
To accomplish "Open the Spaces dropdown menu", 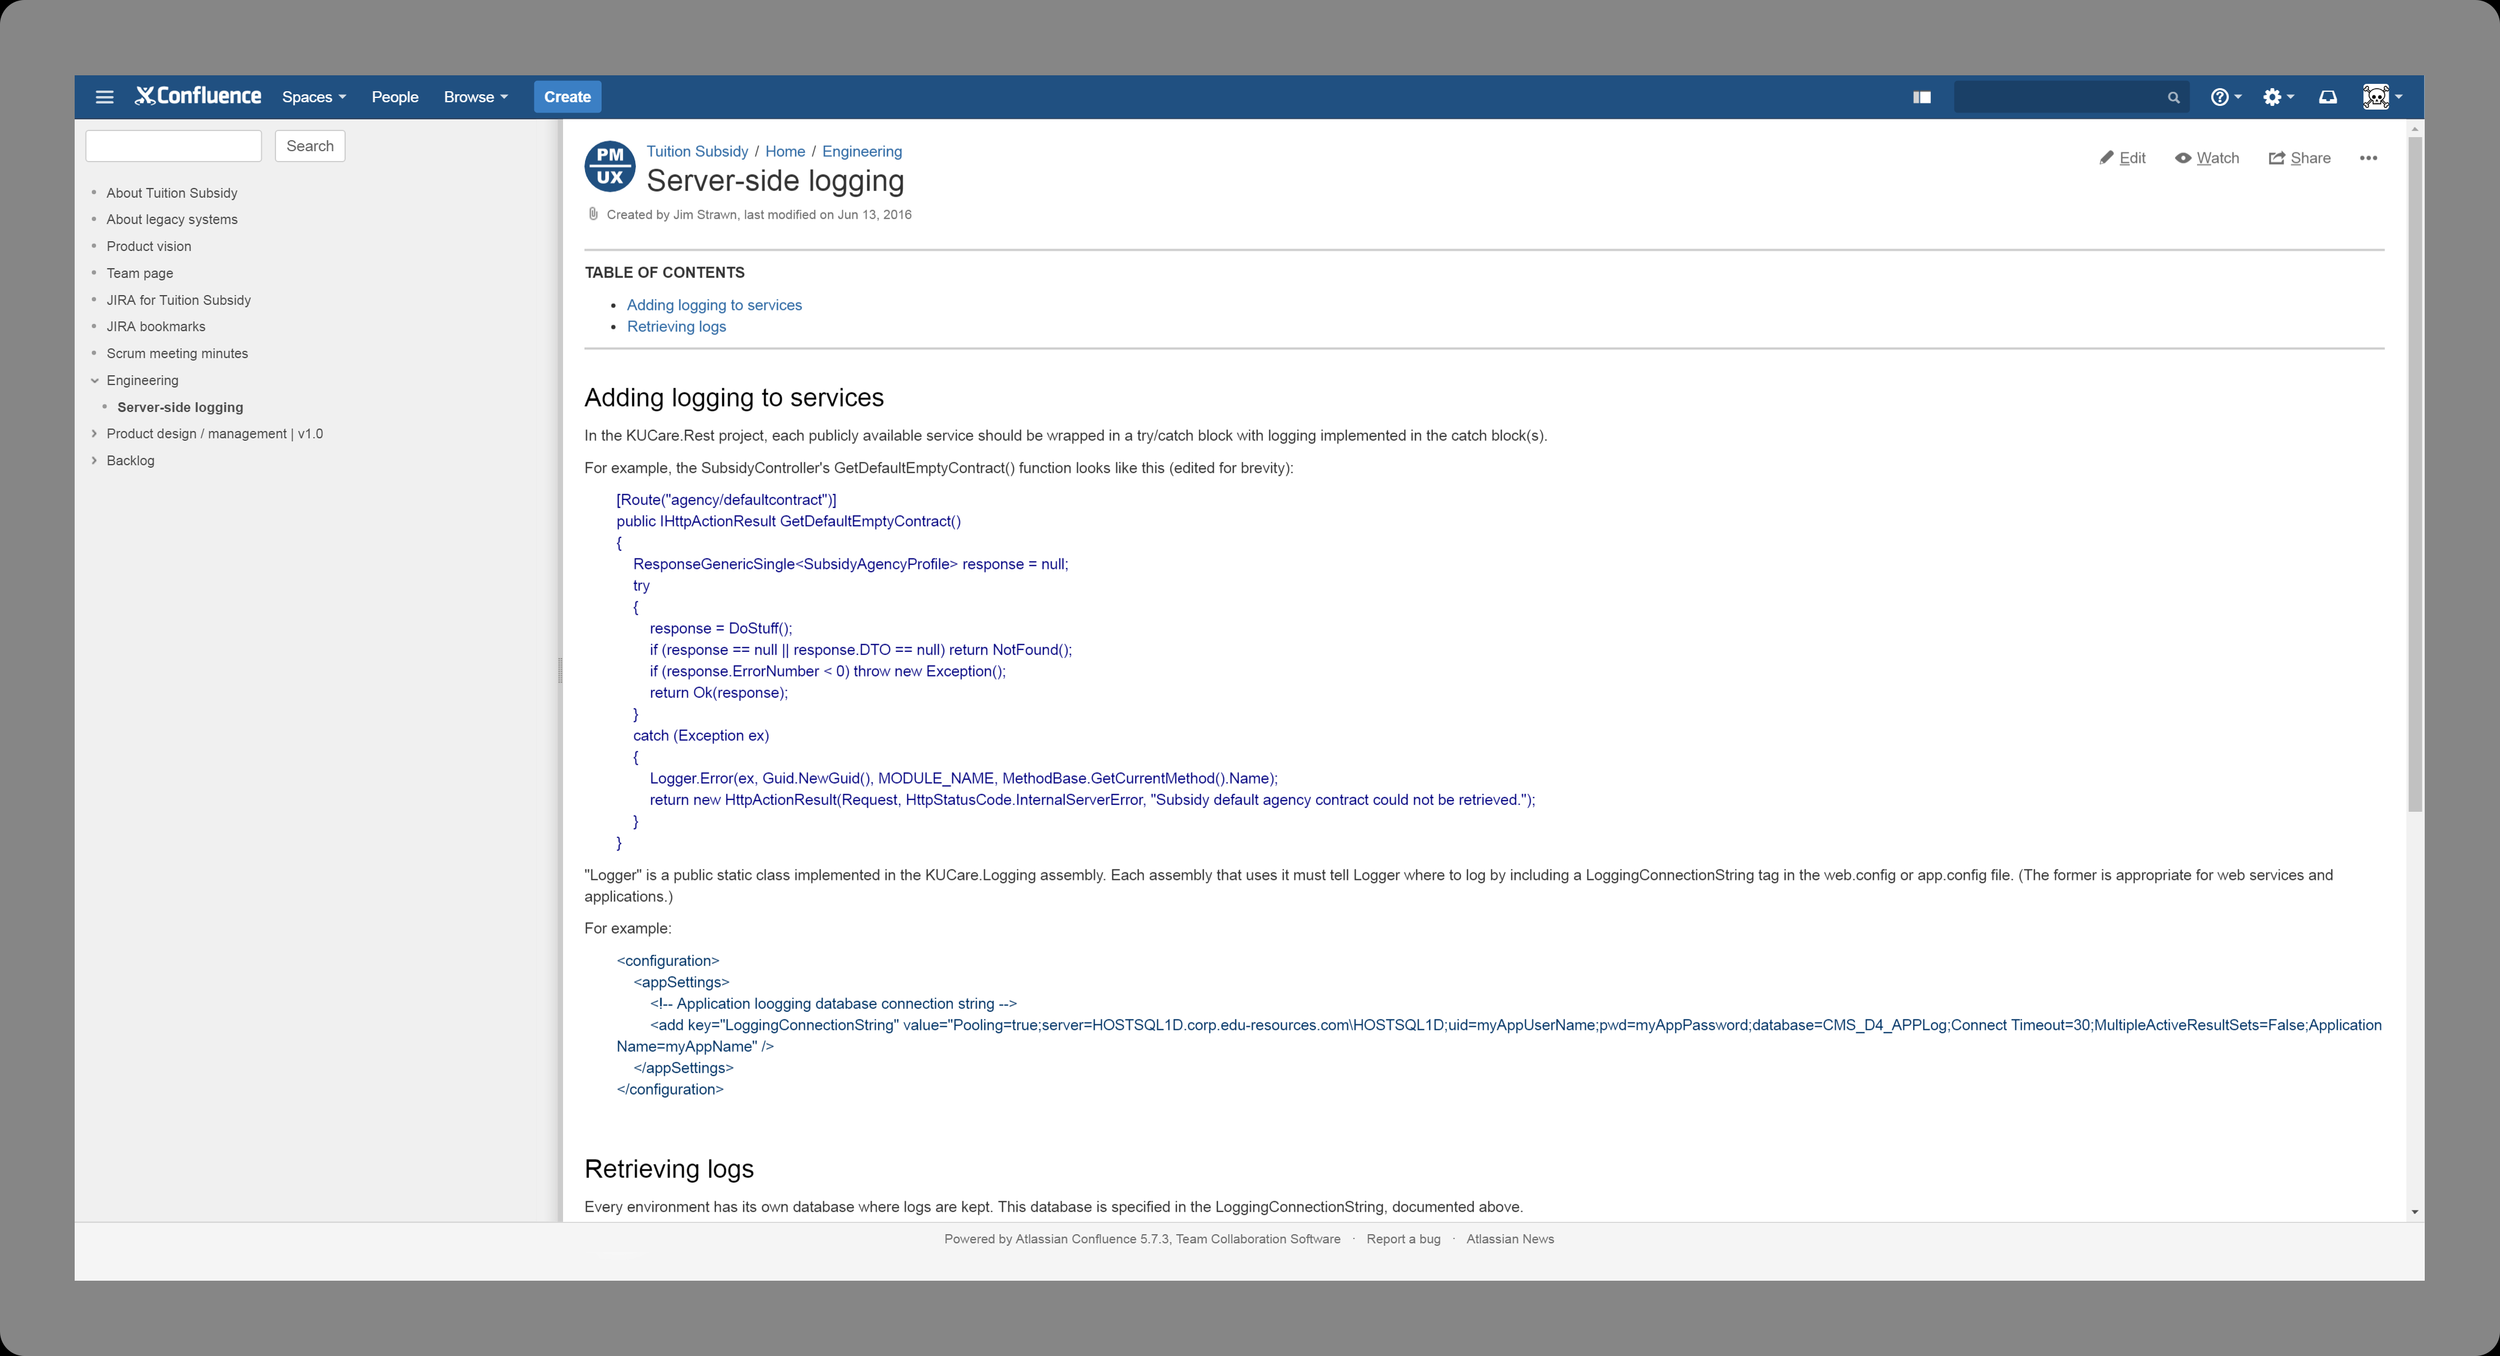I will click(314, 97).
